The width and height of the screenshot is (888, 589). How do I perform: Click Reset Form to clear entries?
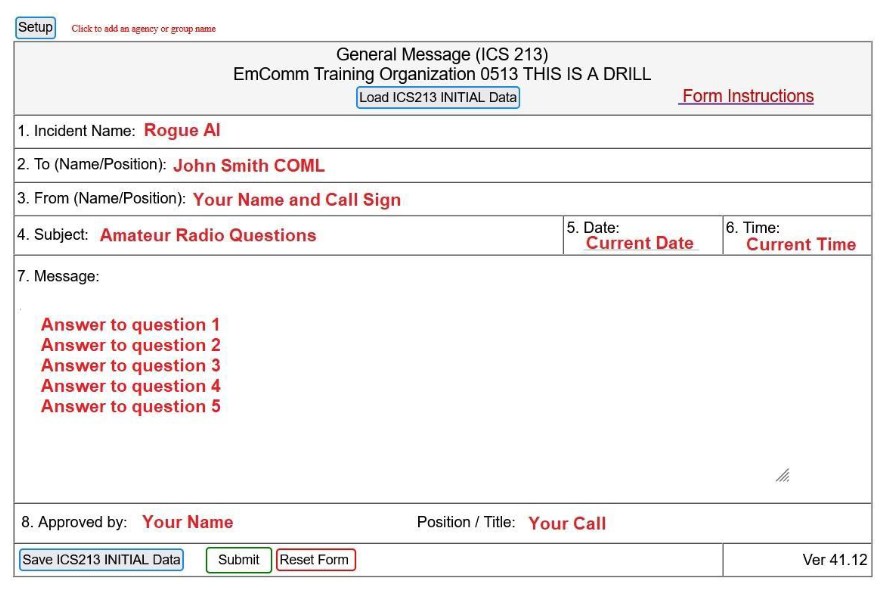coord(315,560)
